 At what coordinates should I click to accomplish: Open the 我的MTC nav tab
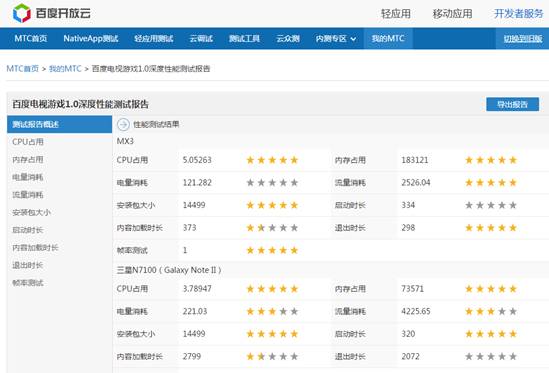coord(388,39)
